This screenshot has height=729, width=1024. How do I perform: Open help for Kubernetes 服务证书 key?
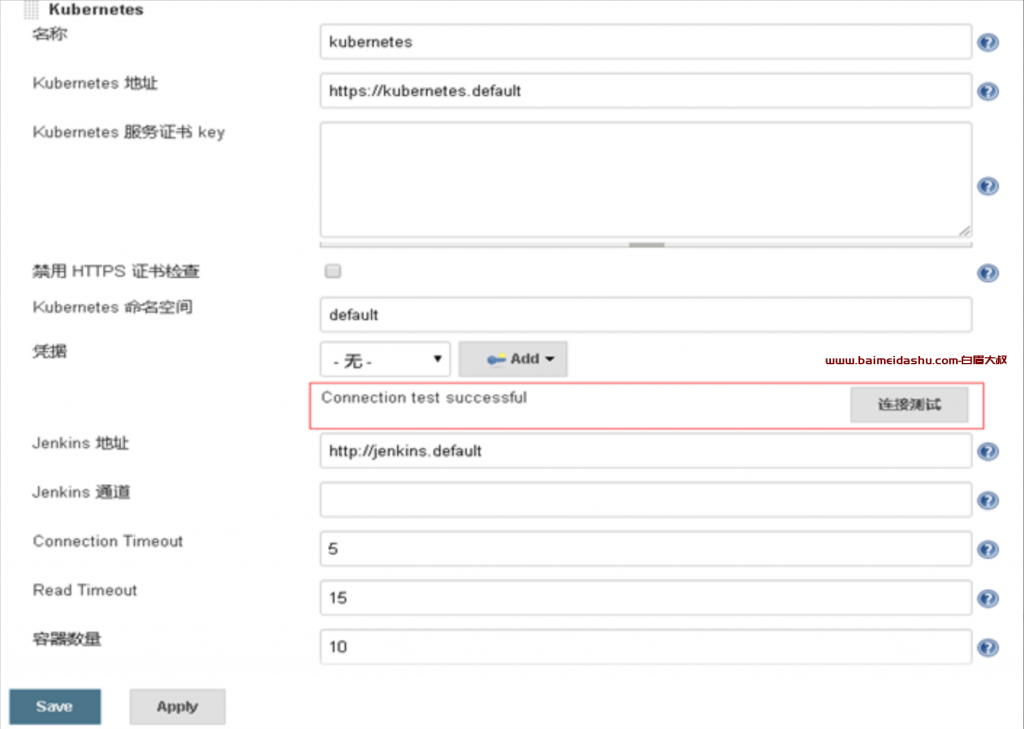click(x=988, y=186)
